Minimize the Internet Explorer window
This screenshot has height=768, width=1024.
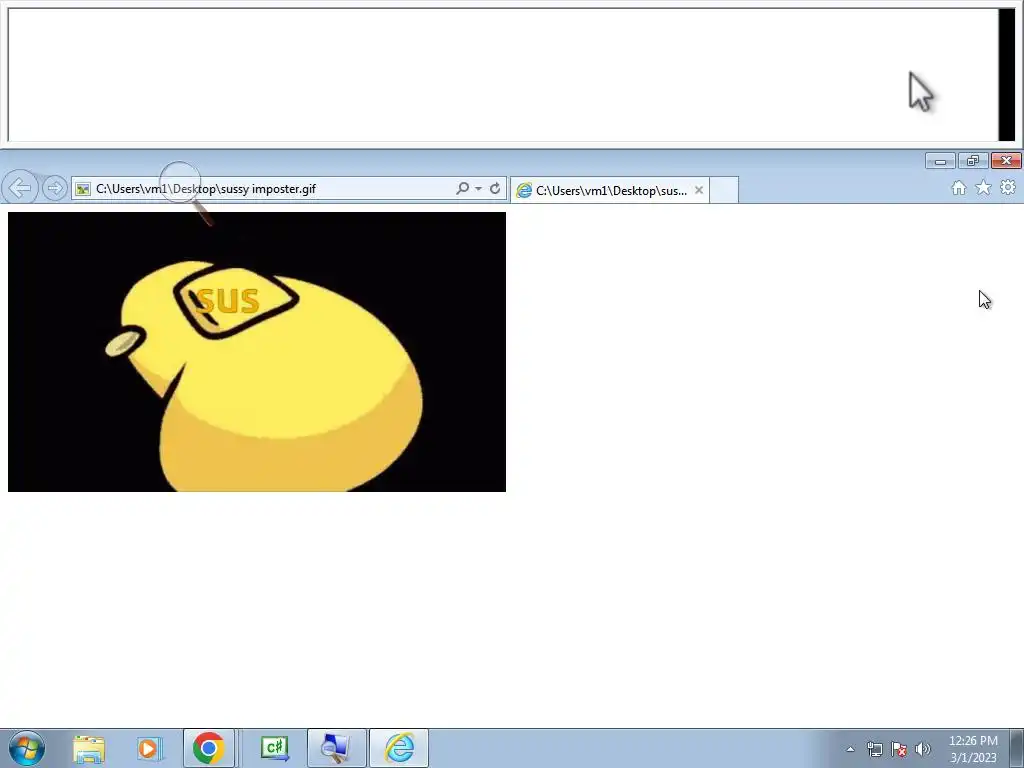click(x=940, y=161)
